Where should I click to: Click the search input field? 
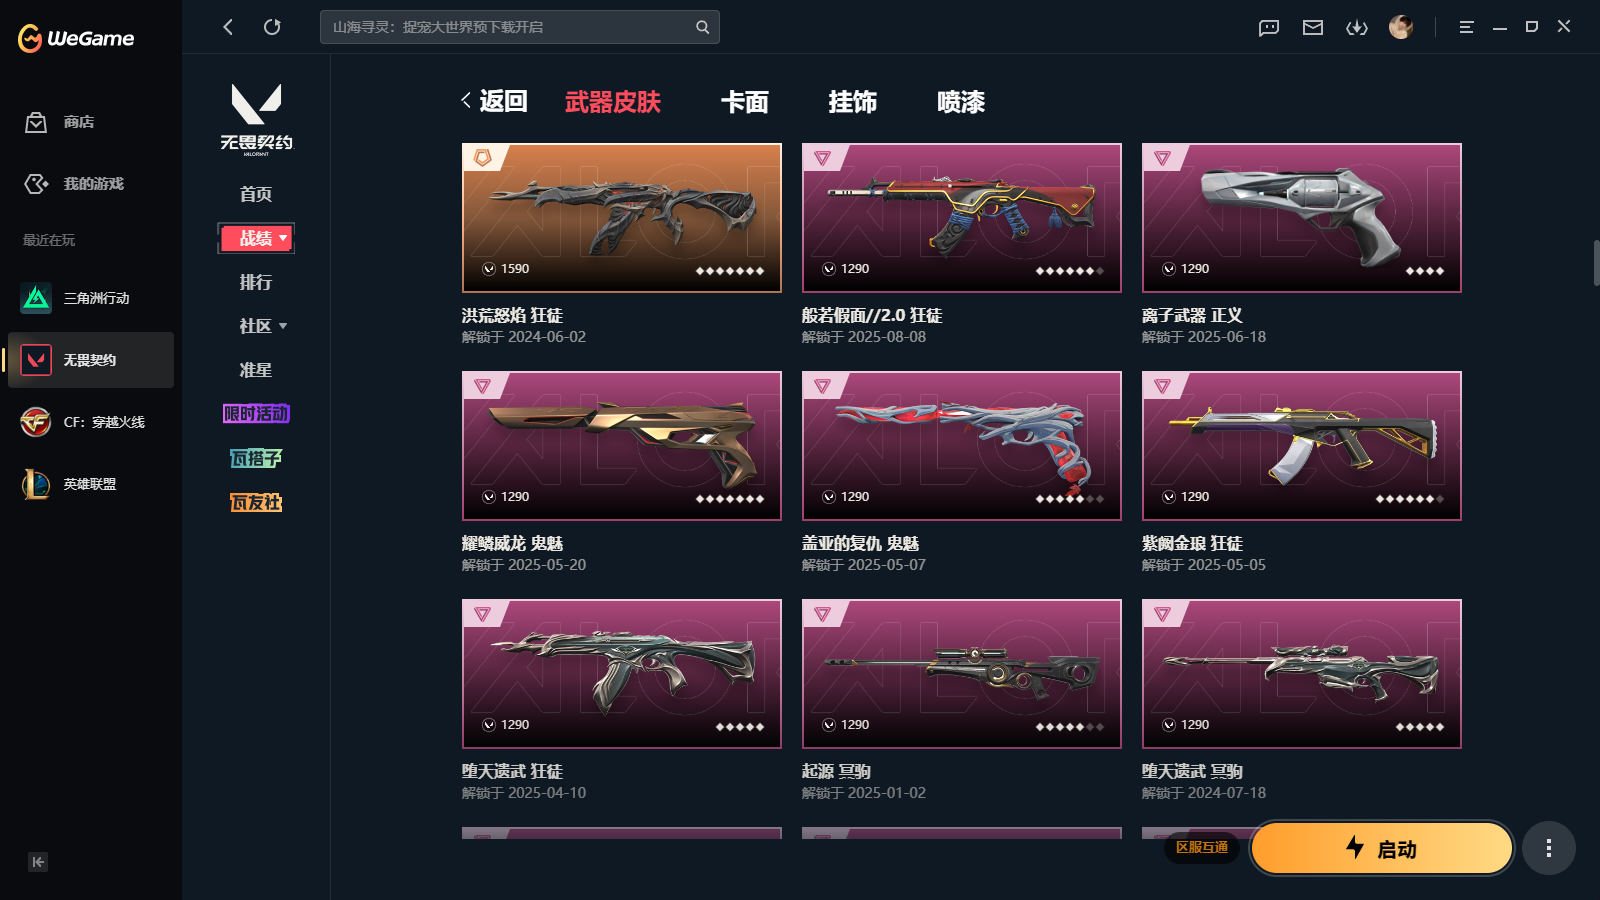(520, 27)
